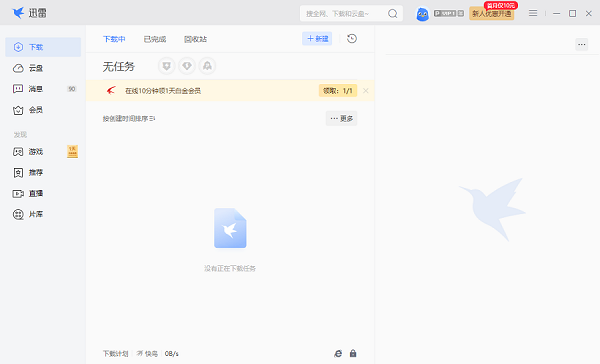Maximize the Xunlei window
600x364 pixels.
[572, 13]
